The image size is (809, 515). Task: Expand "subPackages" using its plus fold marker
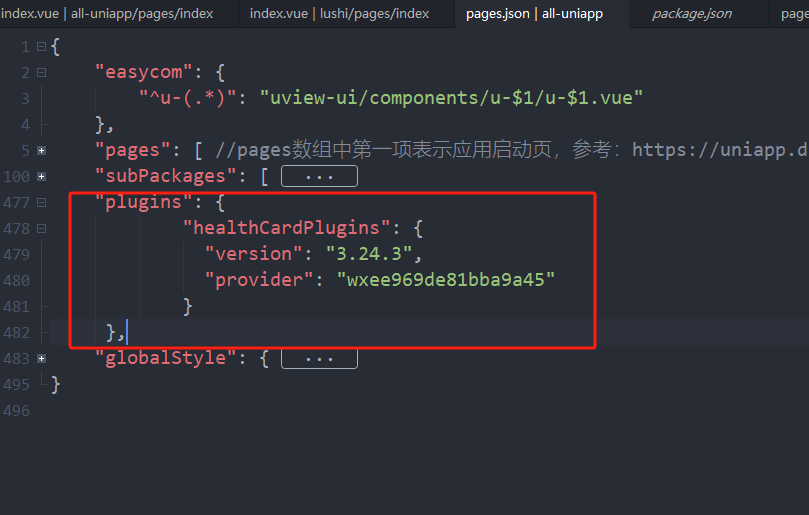tap(41, 177)
